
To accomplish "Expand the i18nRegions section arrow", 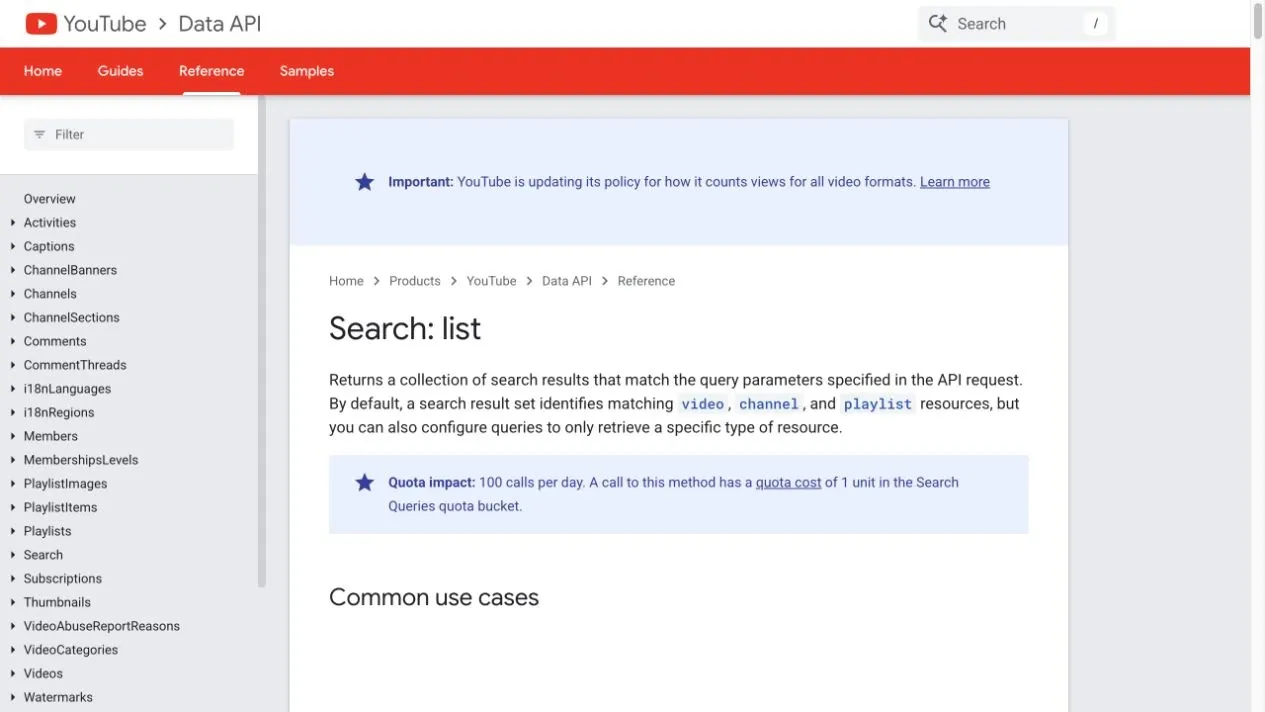I will (12, 413).
